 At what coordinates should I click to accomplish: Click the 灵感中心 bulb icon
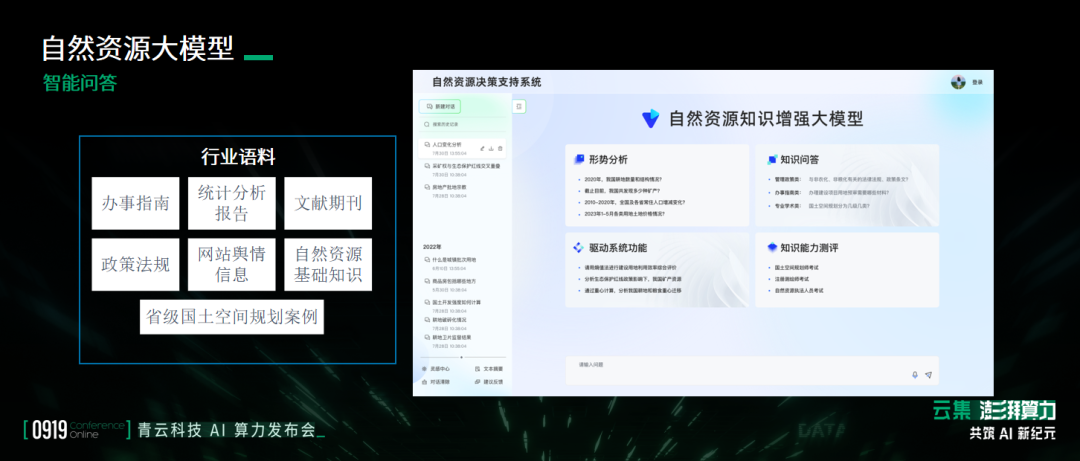[424, 369]
